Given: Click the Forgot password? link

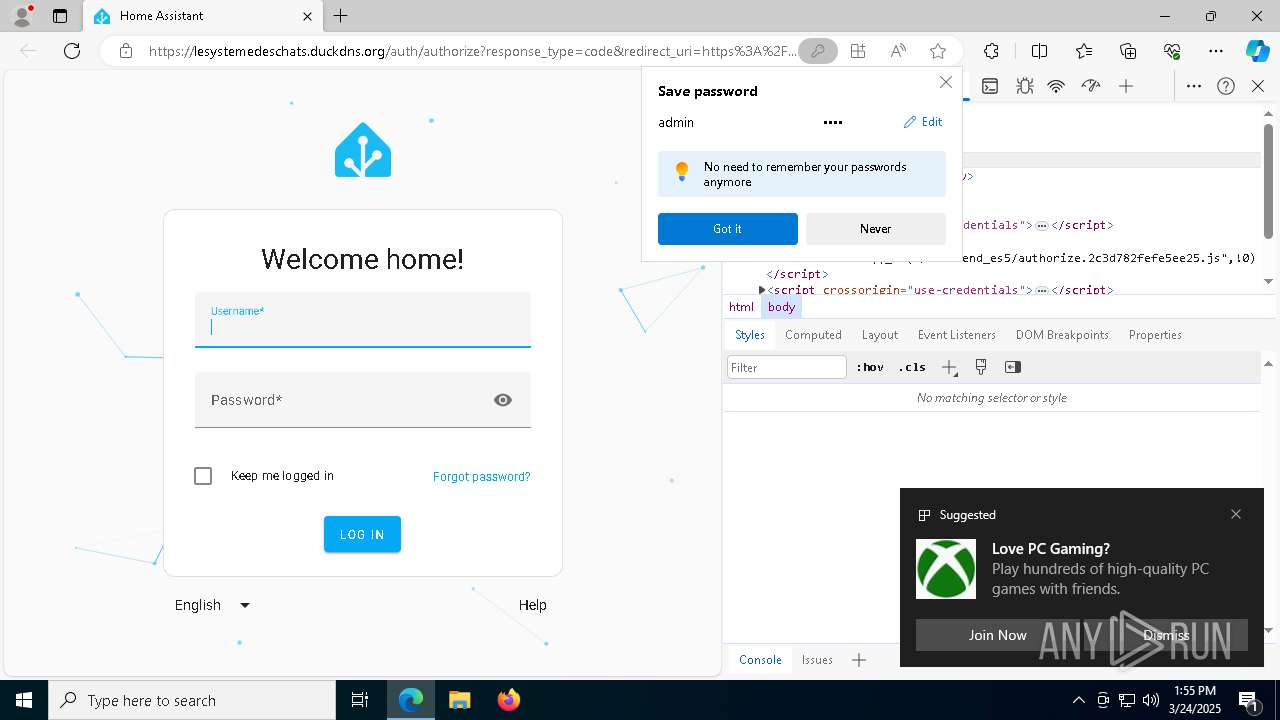Looking at the screenshot, I should tap(482, 477).
